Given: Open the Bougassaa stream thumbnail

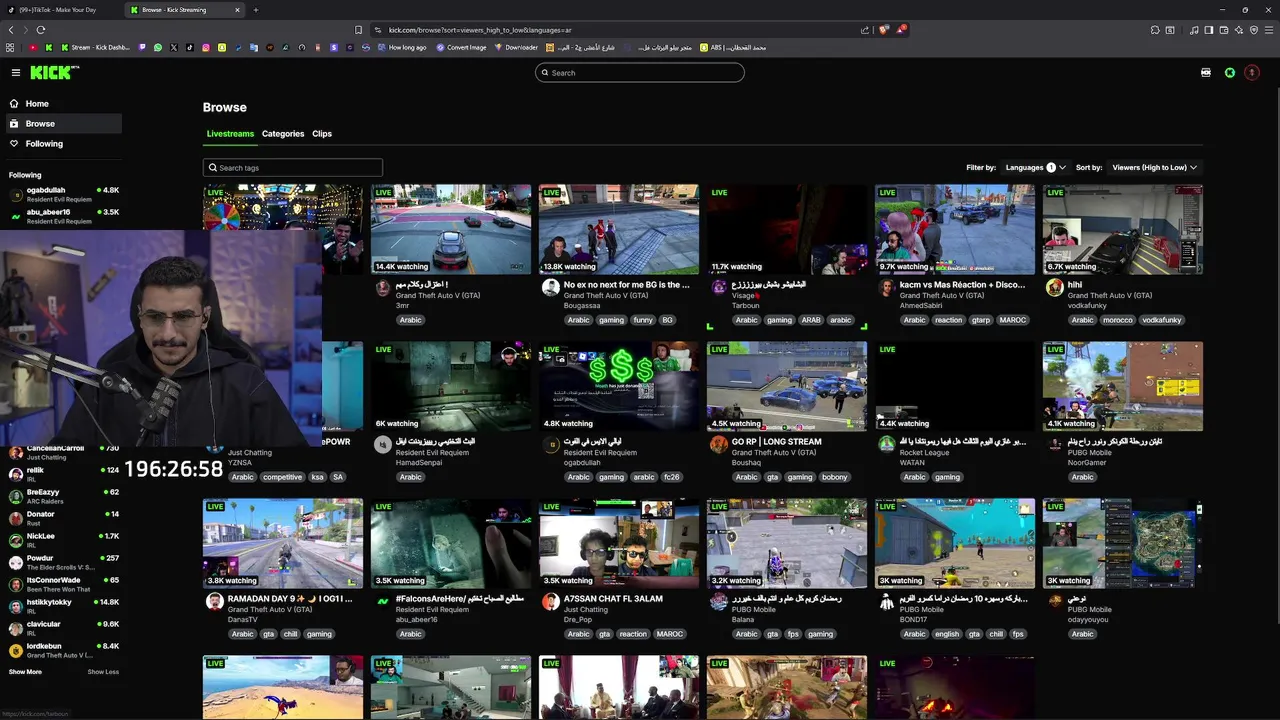Looking at the screenshot, I should (x=619, y=229).
